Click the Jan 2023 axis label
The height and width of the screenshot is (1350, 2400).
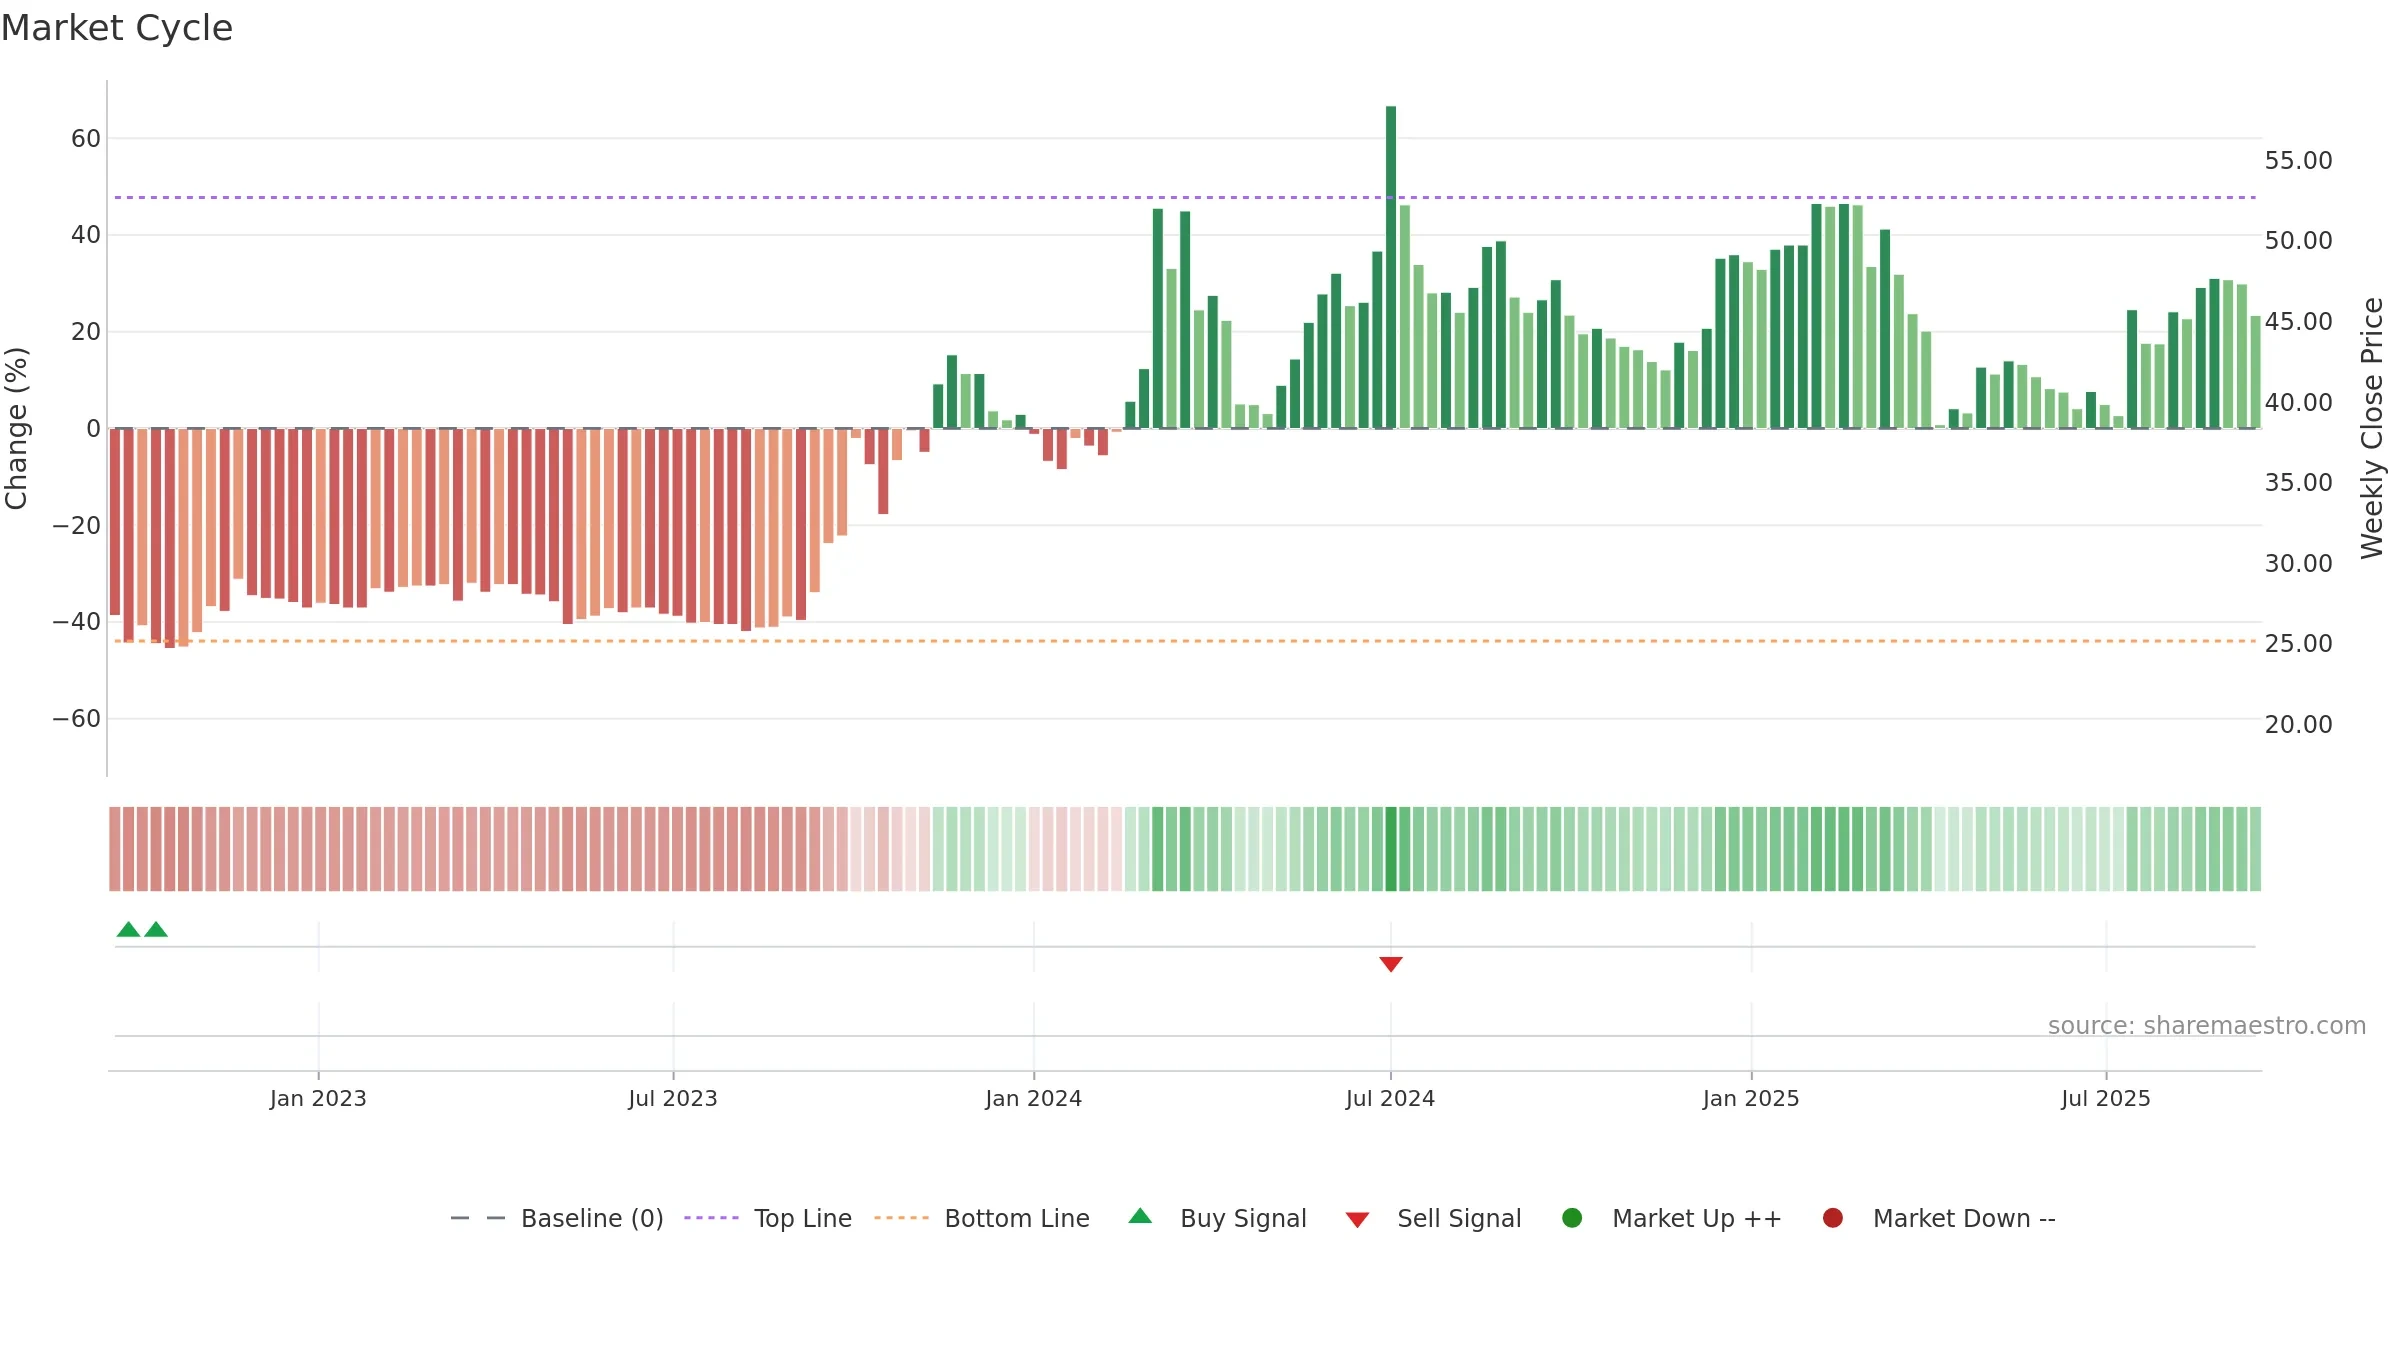[318, 1098]
